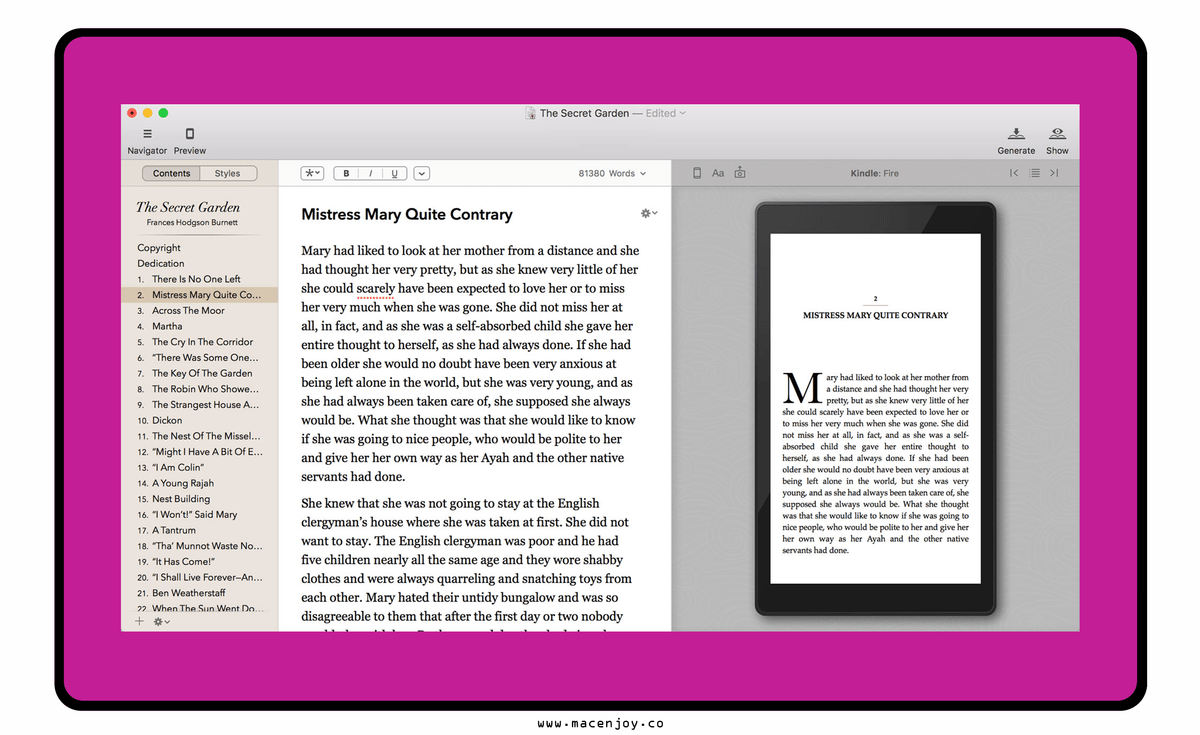Click the camera snapshot icon in preview bar

click(x=740, y=173)
